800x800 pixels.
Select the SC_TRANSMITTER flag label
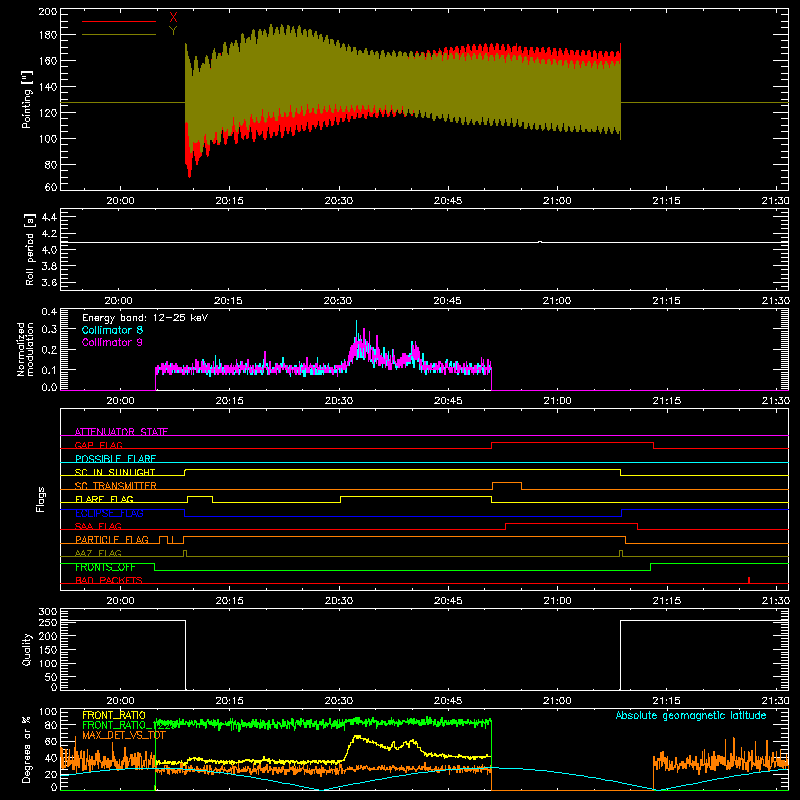pos(115,486)
